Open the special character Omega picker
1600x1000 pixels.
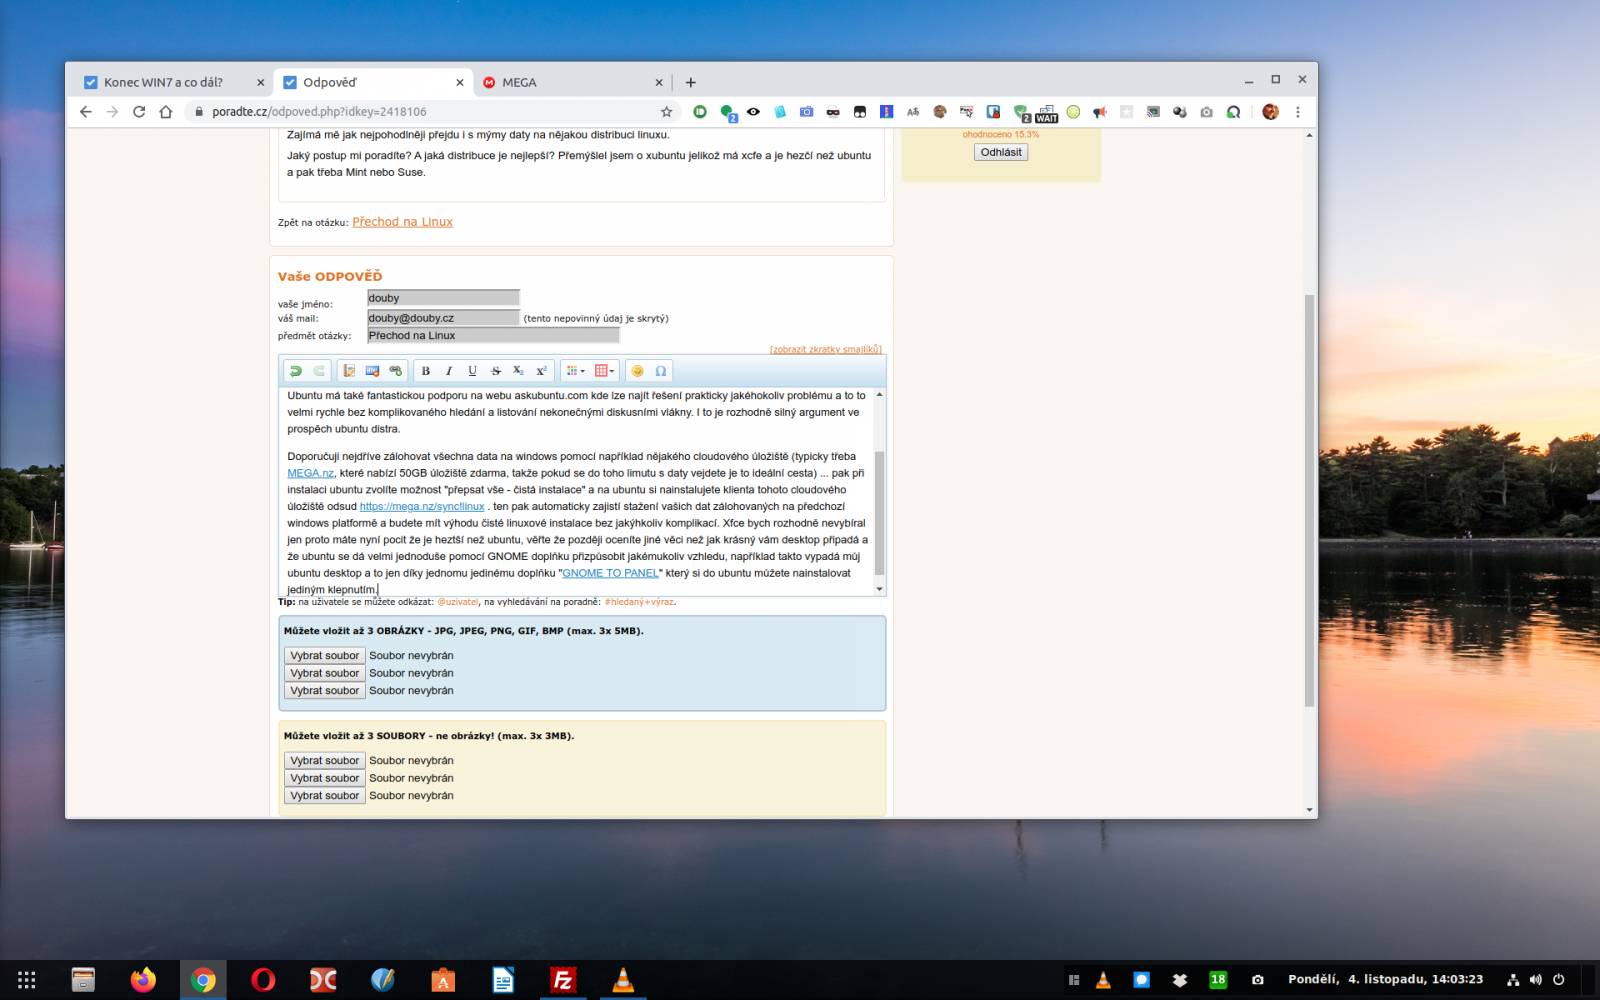[x=660, y=371]
